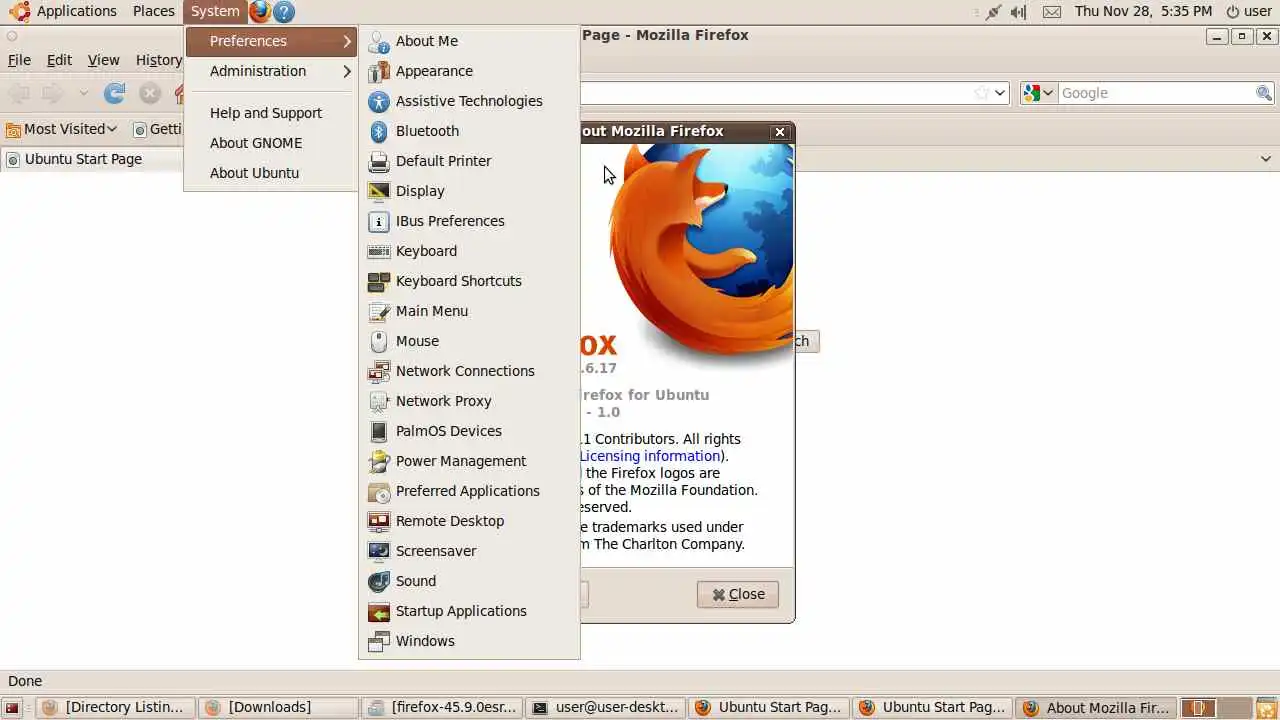The width and height of the screenshot is (1280, 720).
Task: Click the Windows preferences icon
Action: coord(378,641)
